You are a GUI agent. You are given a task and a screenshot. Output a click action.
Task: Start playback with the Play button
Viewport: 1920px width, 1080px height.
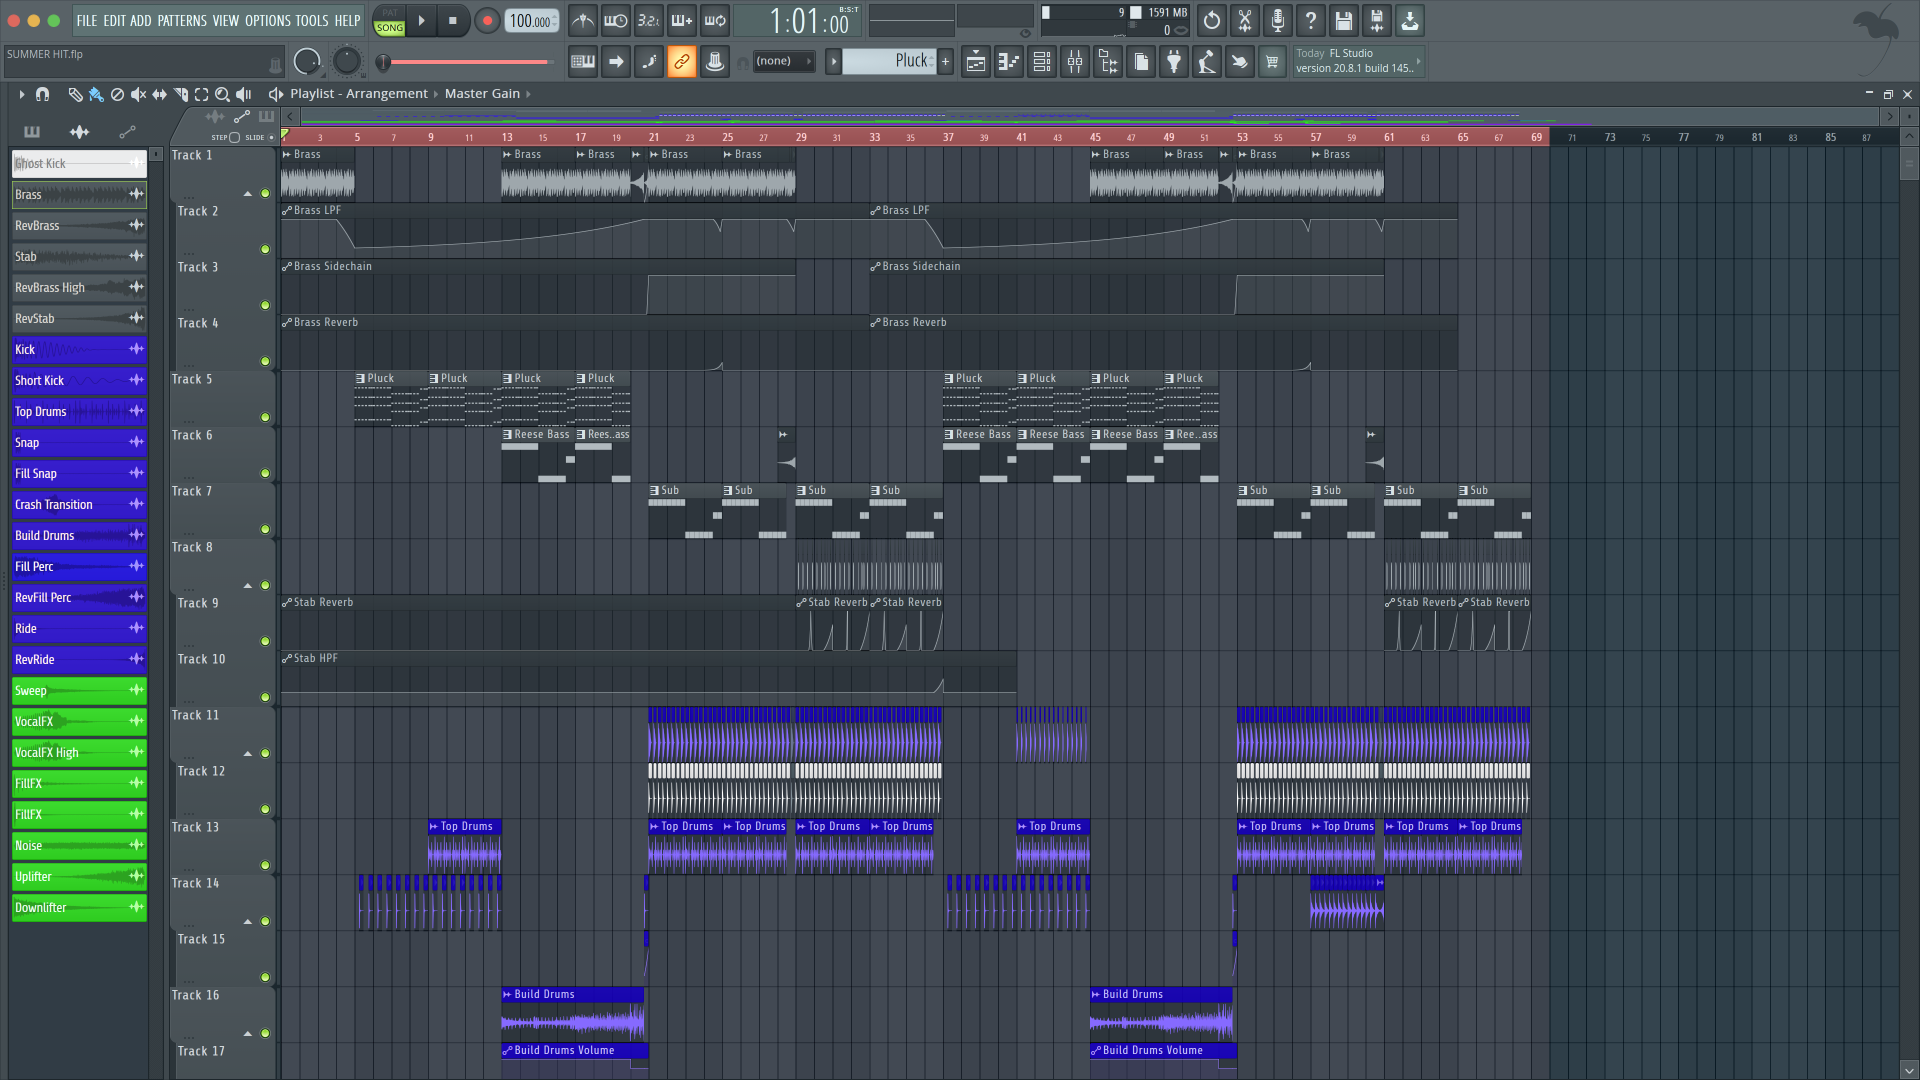click(x=421, y=20)
